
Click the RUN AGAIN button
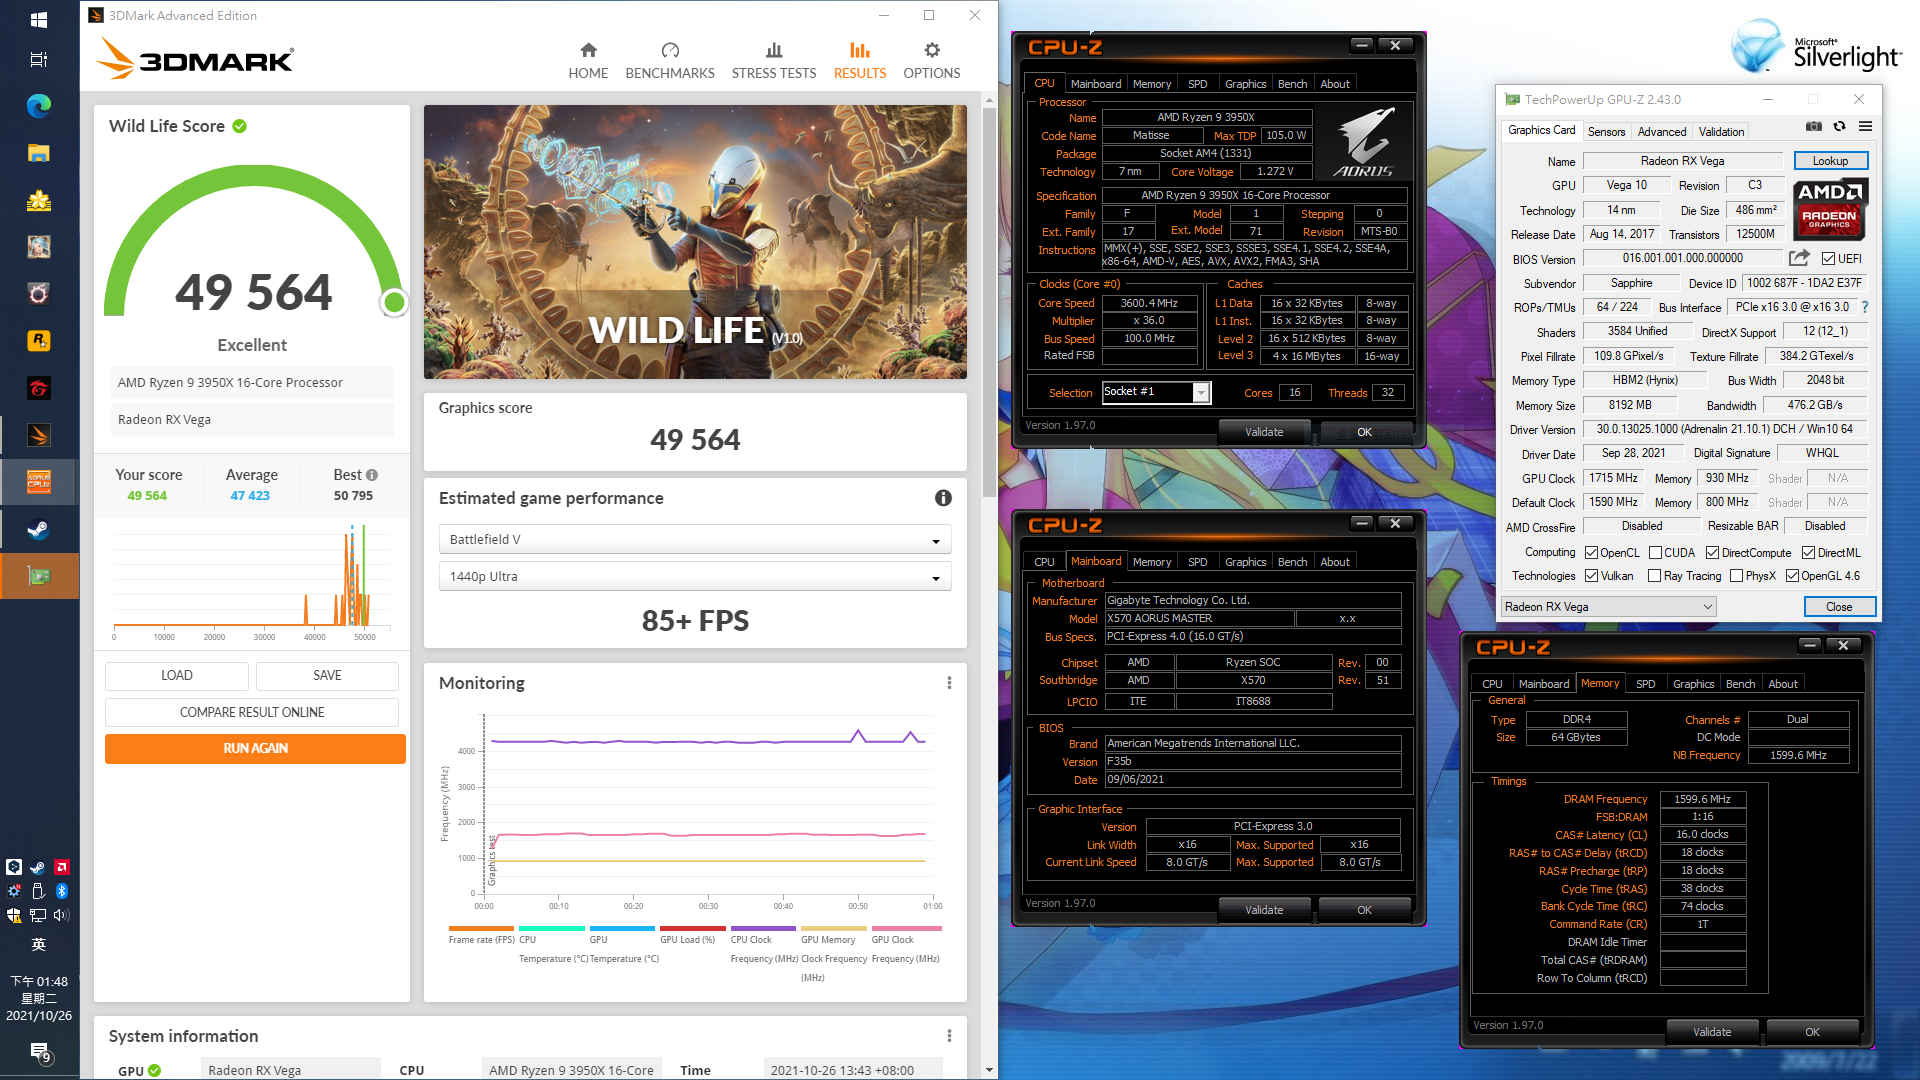coord(255,749)
